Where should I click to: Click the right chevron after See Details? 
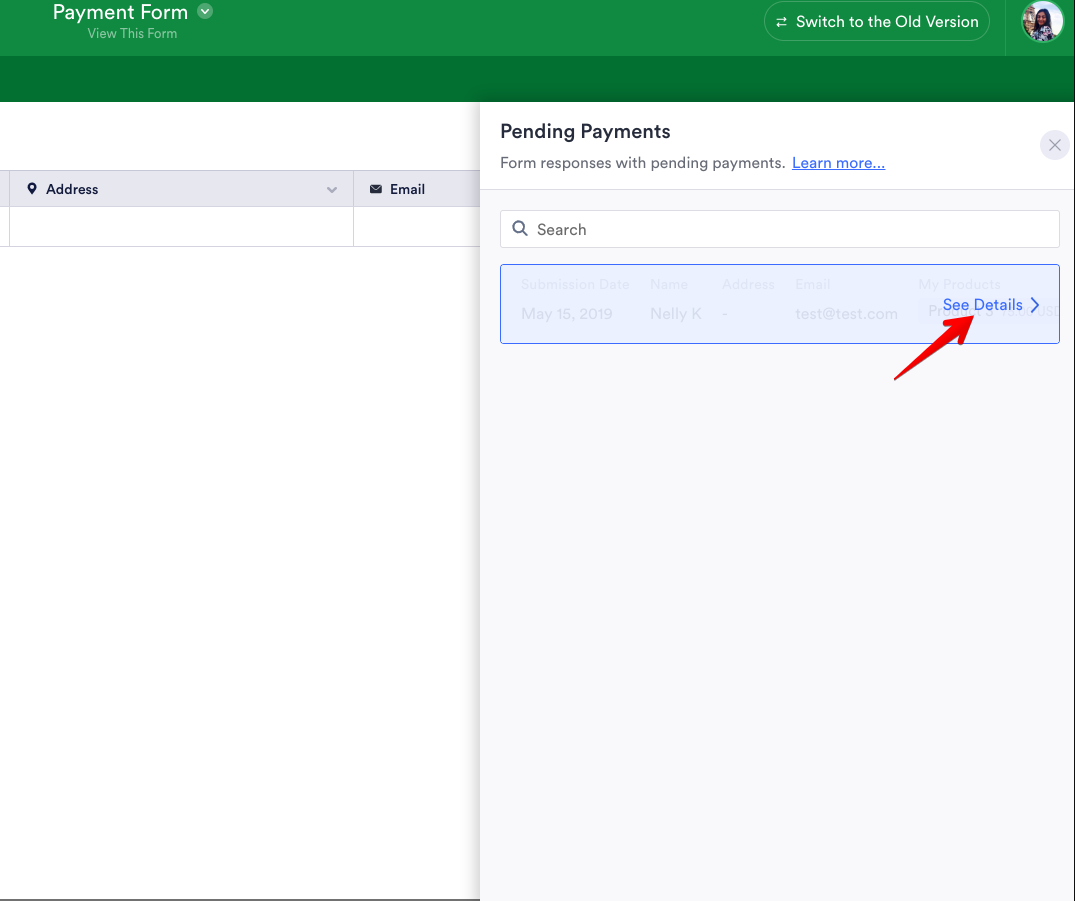coord(1035,305)
